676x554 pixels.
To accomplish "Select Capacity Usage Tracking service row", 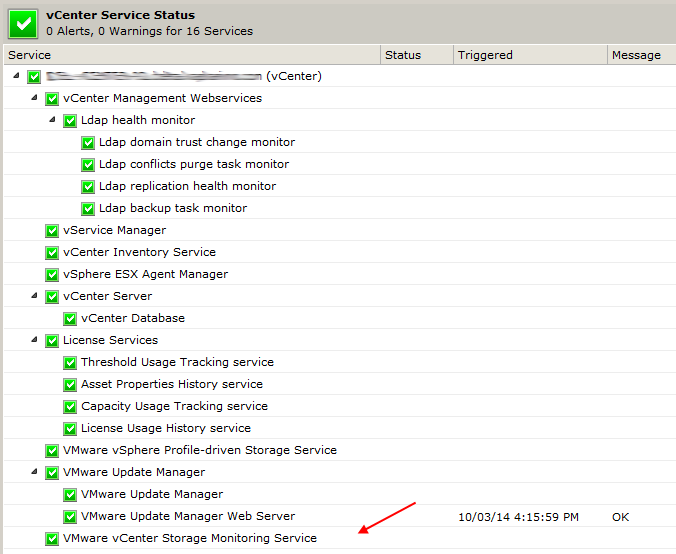I will [x=340, y=406].
